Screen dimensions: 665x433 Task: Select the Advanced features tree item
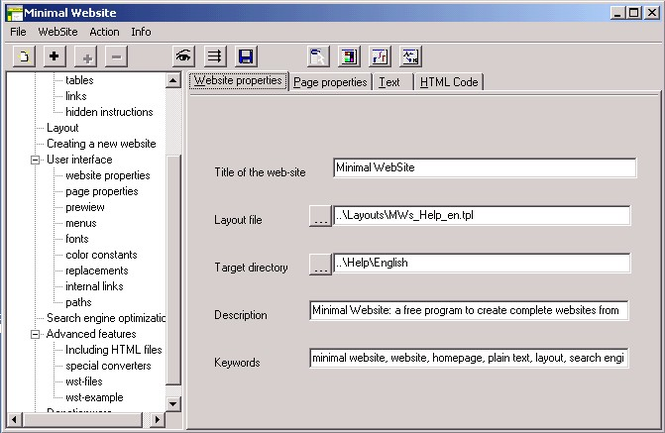(x=91, y=334)
